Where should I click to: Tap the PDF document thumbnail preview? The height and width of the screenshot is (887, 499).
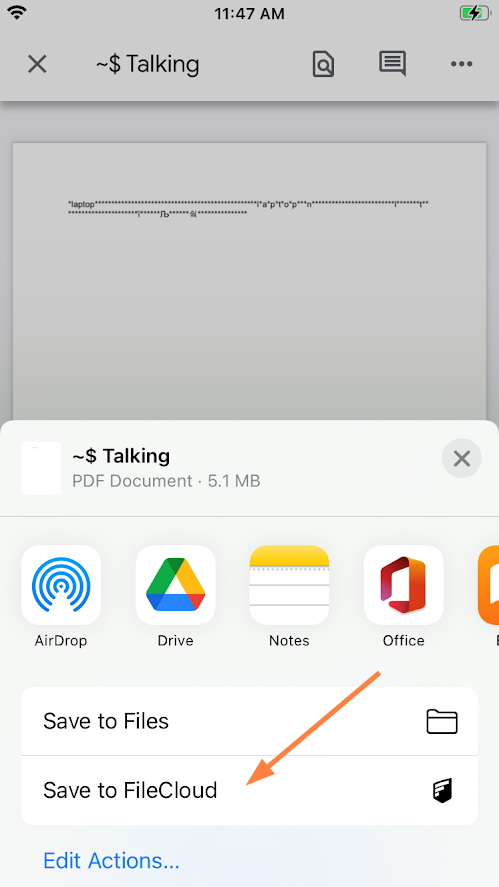[x=41, y=468]
